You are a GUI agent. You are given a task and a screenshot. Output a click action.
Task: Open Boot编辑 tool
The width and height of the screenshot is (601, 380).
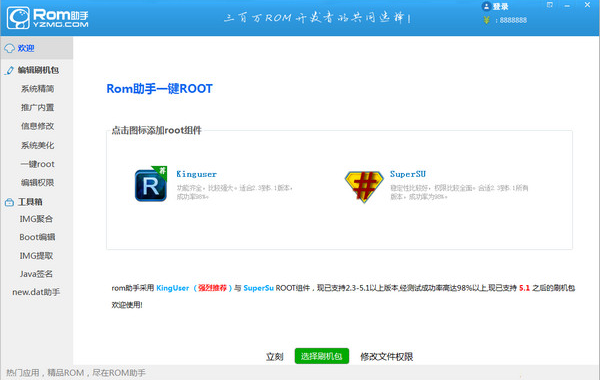(x=37, y=237)
